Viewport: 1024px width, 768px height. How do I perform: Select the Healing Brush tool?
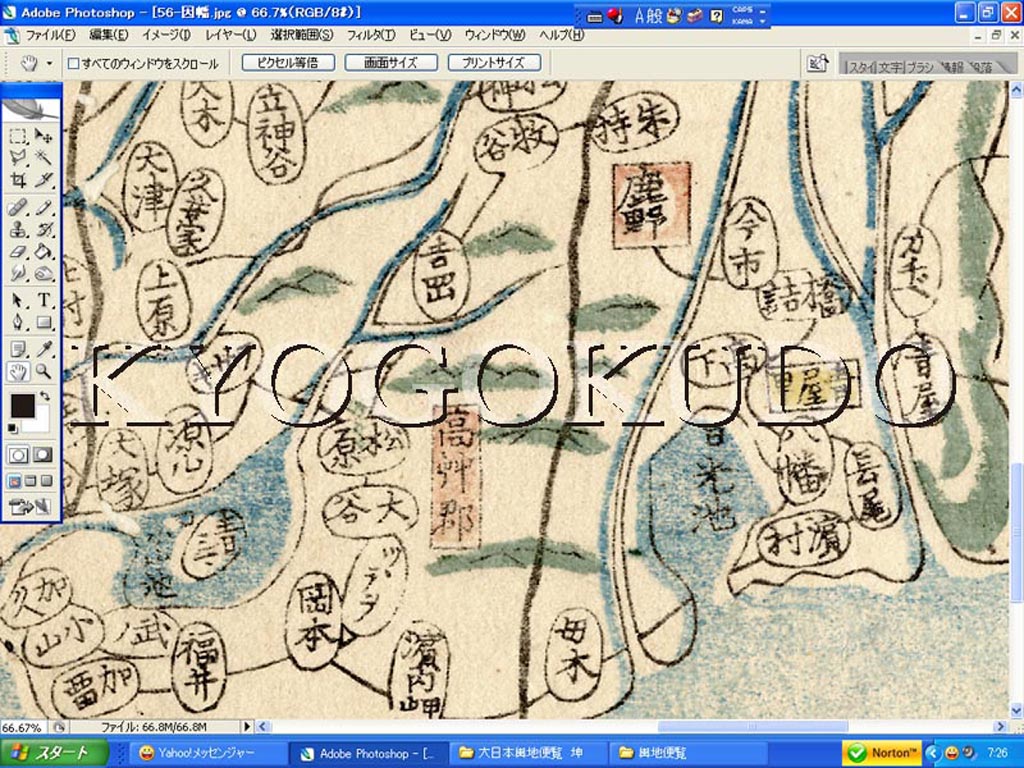pos(18,208)
